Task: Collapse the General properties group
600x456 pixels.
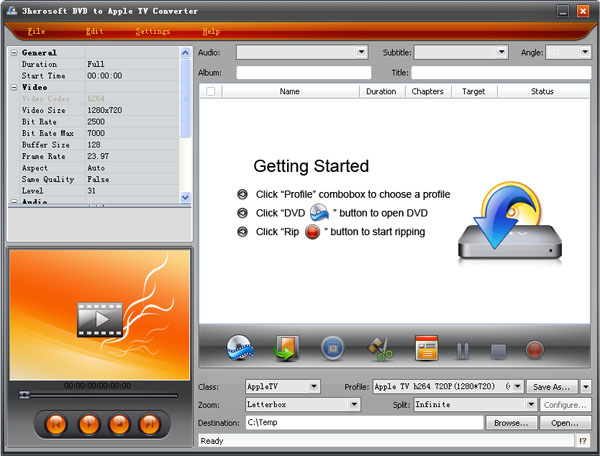Action: [x=13, y=52]
